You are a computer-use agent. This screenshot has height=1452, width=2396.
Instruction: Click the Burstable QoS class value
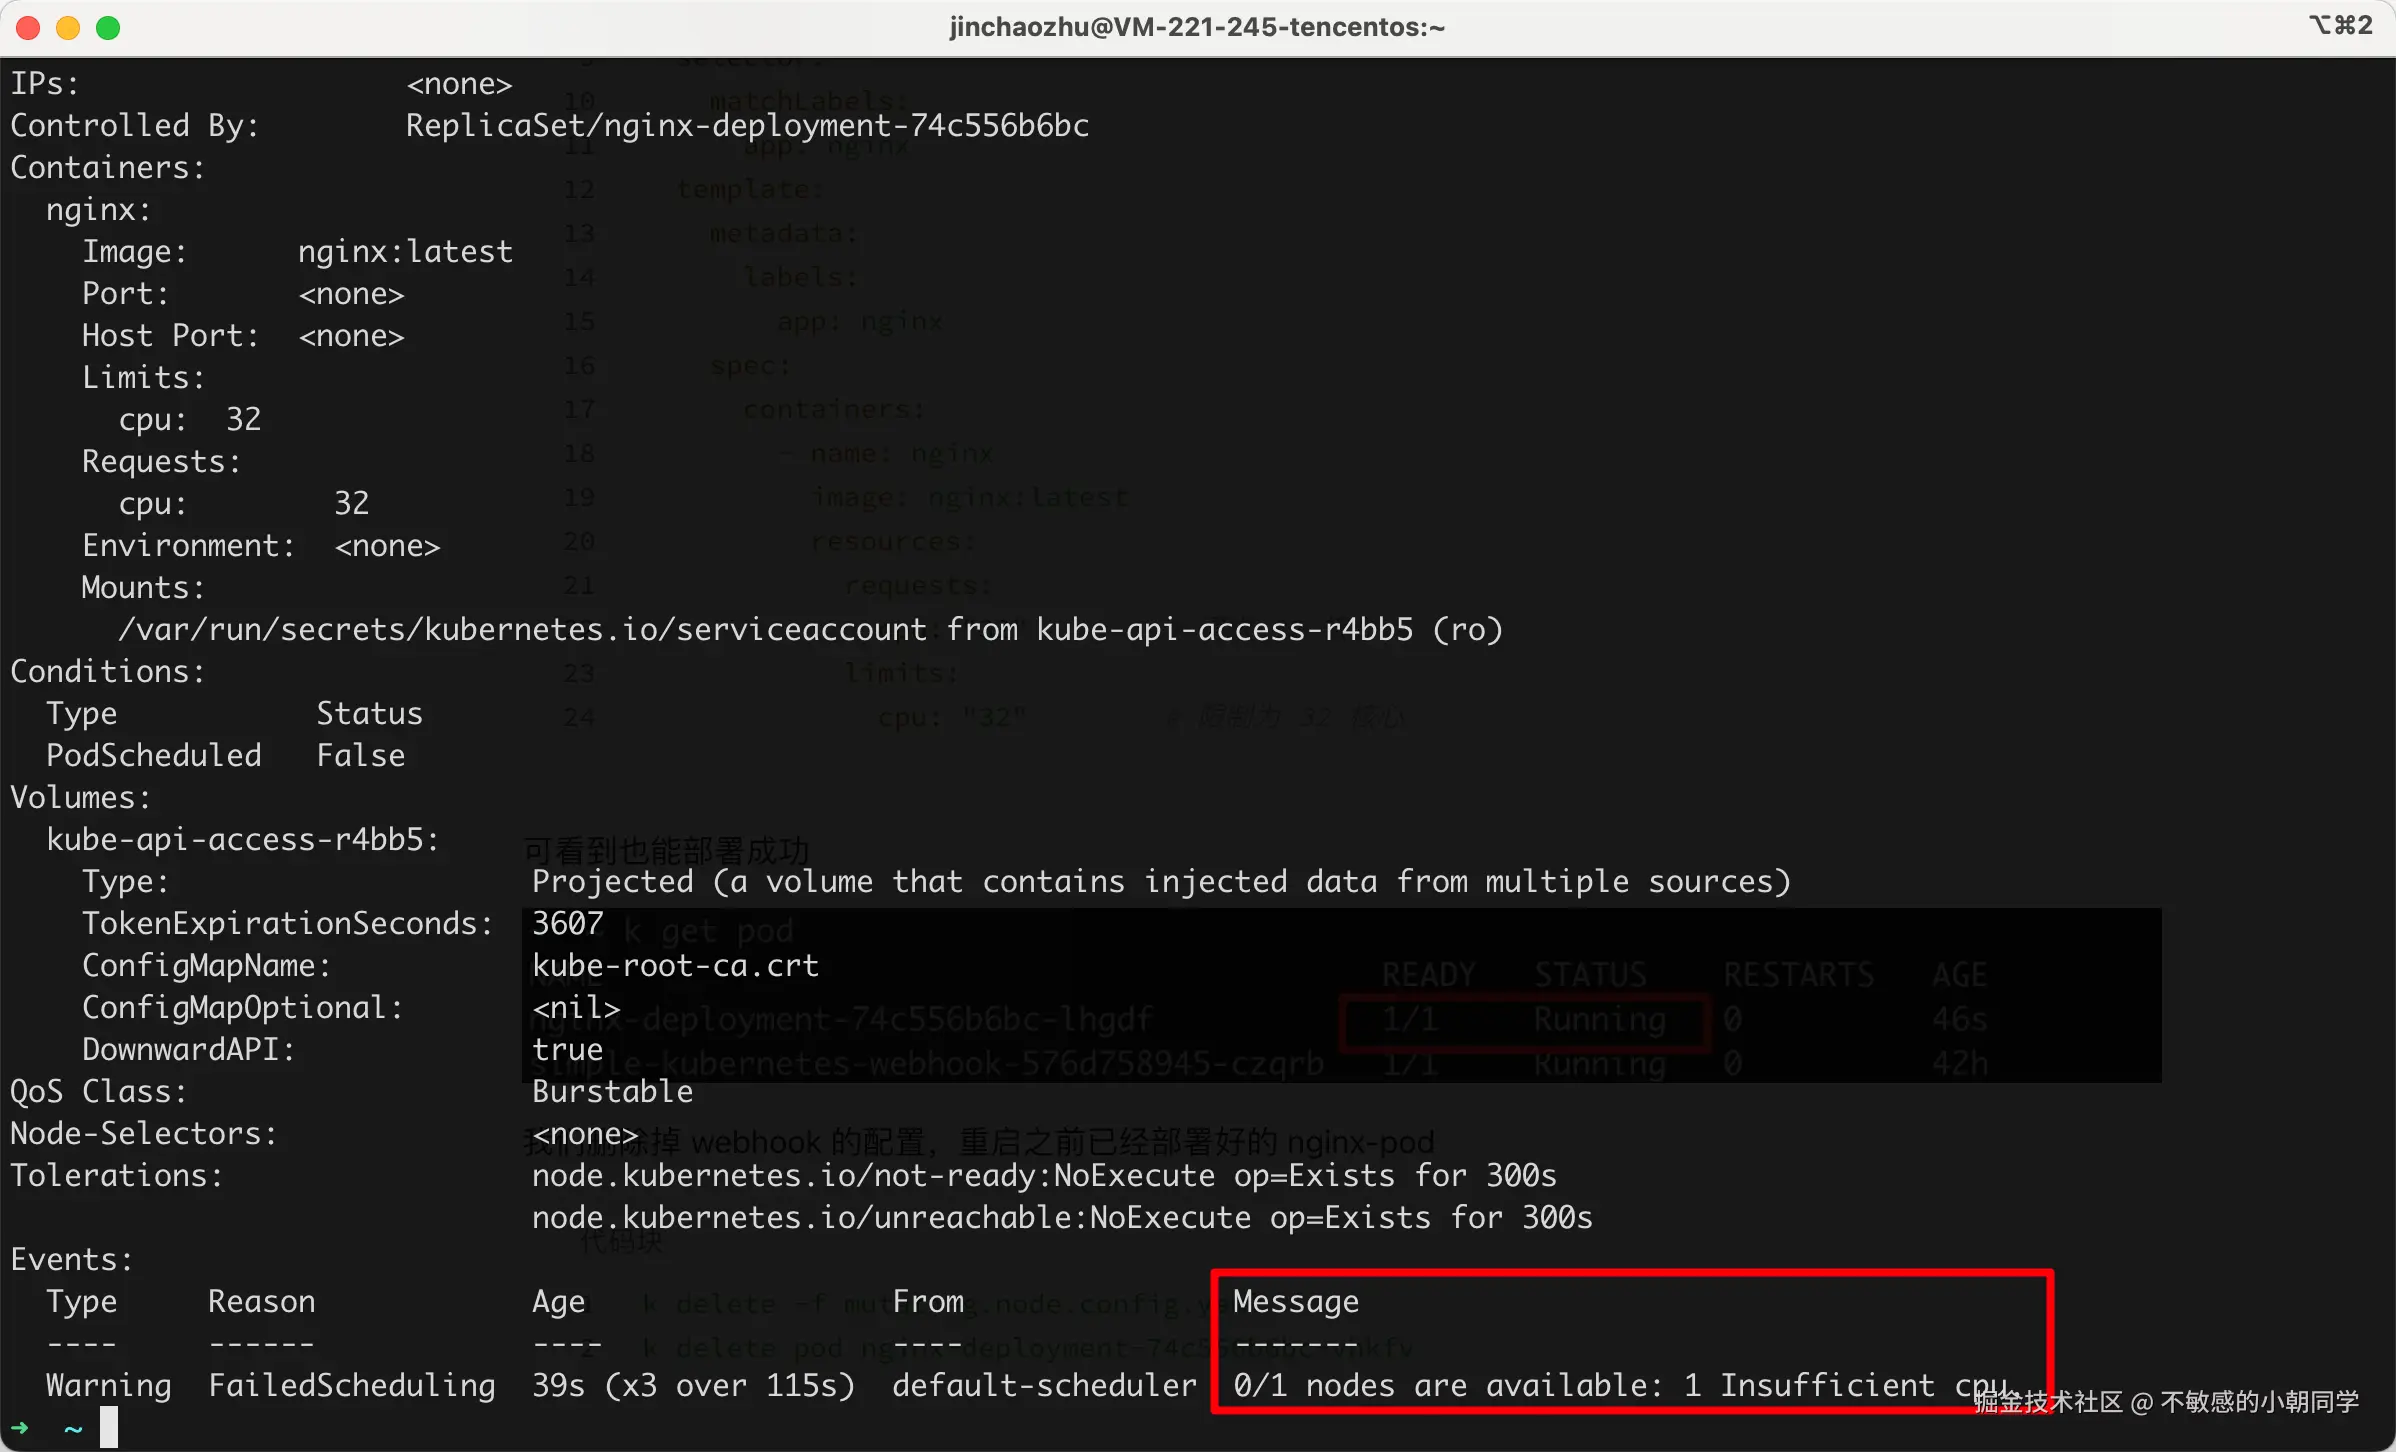(612, 1092)
